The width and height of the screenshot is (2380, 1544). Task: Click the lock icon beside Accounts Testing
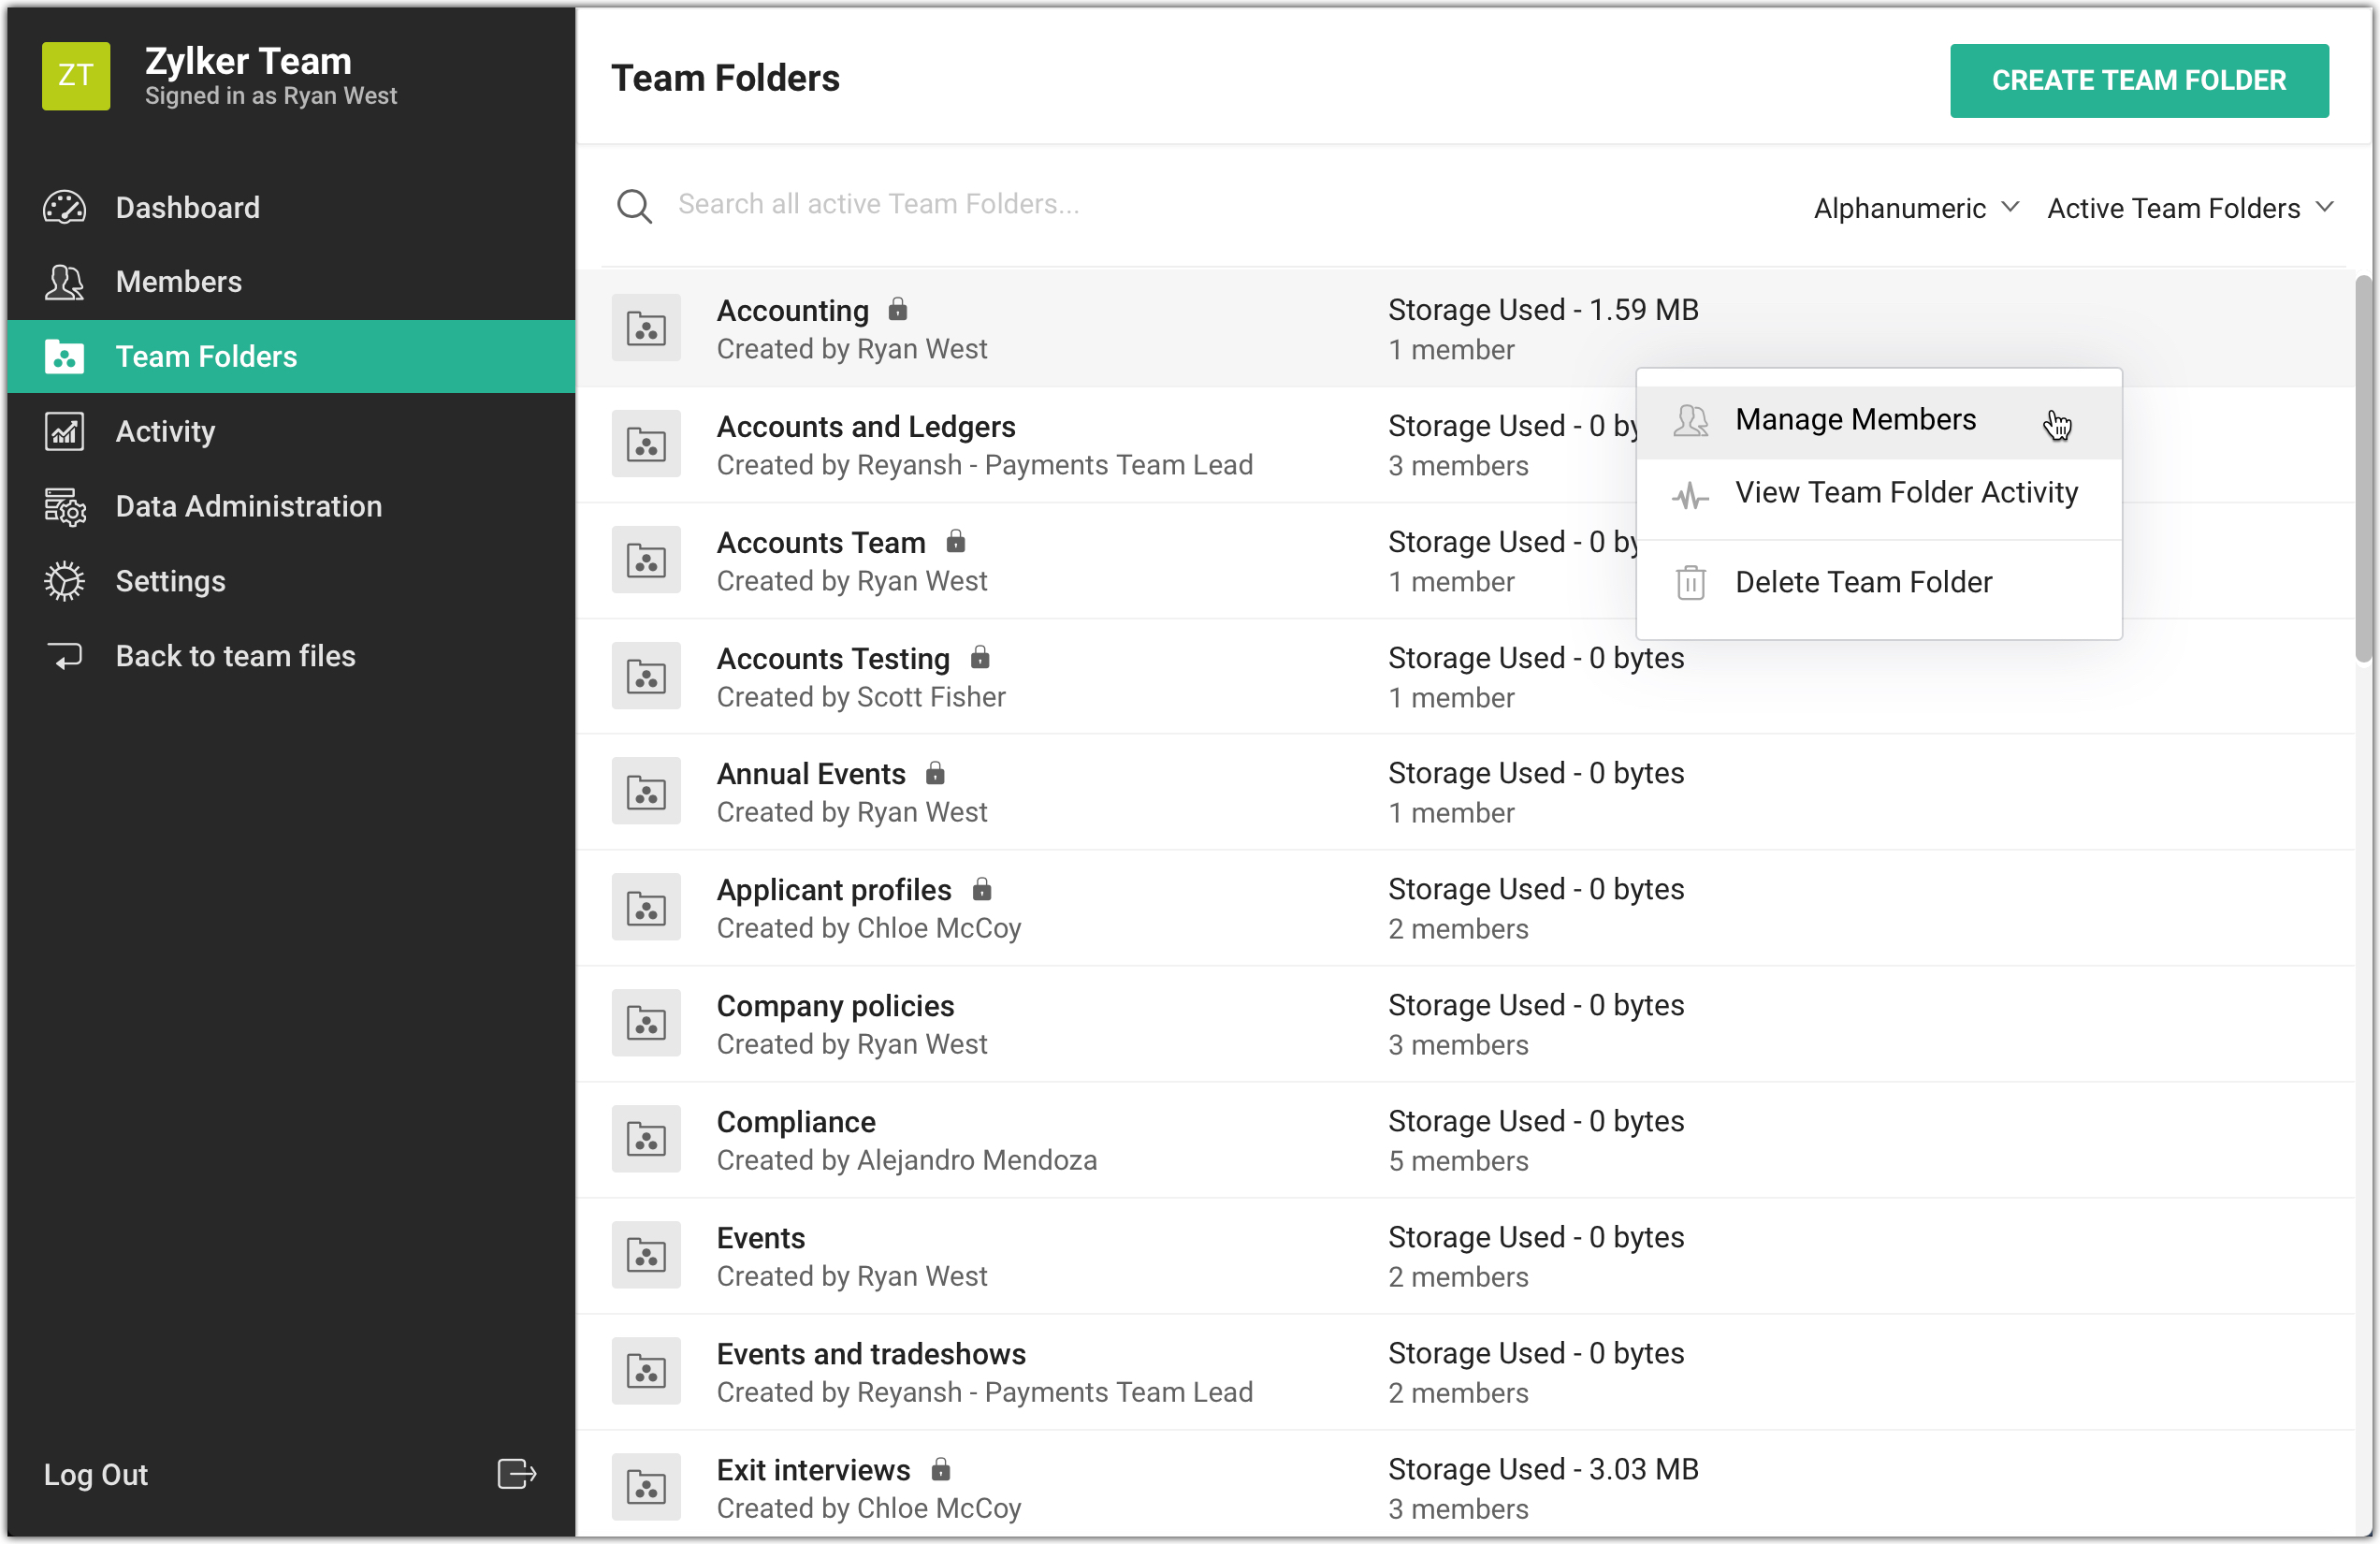[980, 657]
